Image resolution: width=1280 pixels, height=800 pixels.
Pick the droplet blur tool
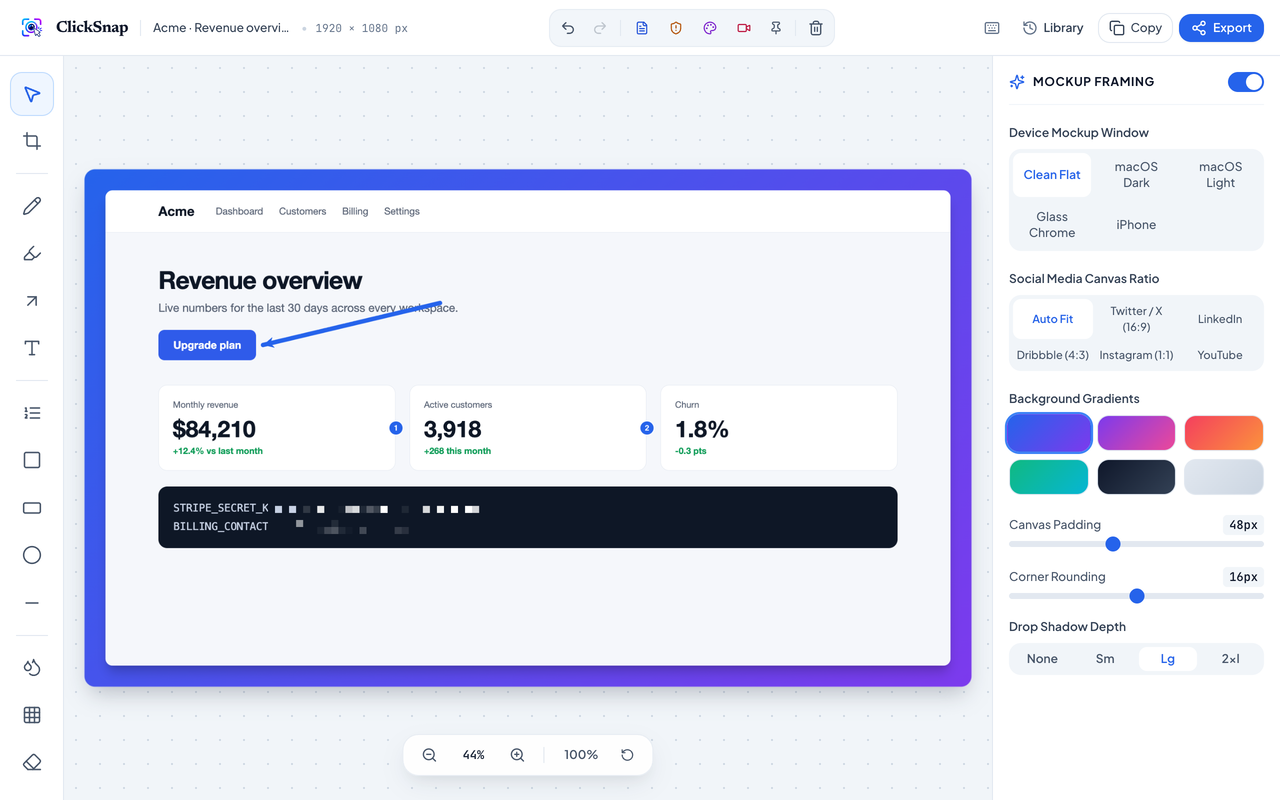click(32, 668)
